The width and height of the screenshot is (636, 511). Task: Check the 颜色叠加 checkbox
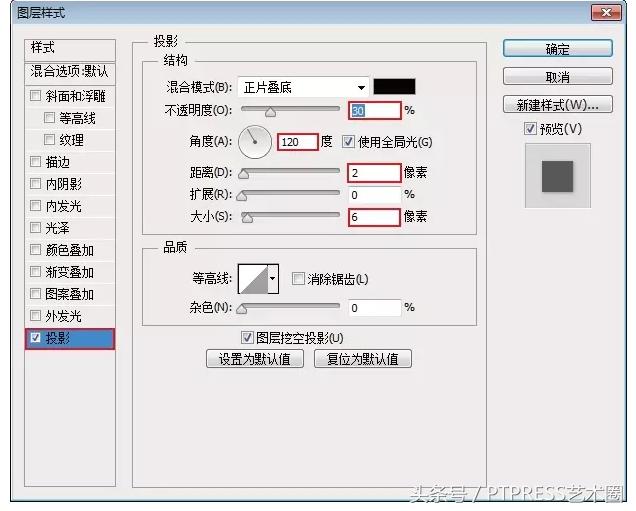tap(35, 249)
